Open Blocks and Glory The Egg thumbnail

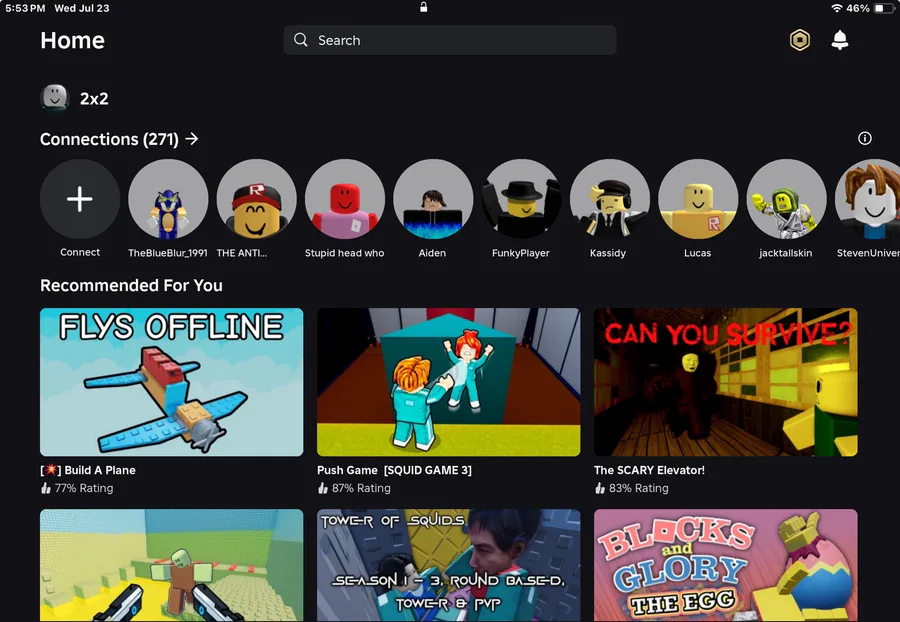[726, 565]
